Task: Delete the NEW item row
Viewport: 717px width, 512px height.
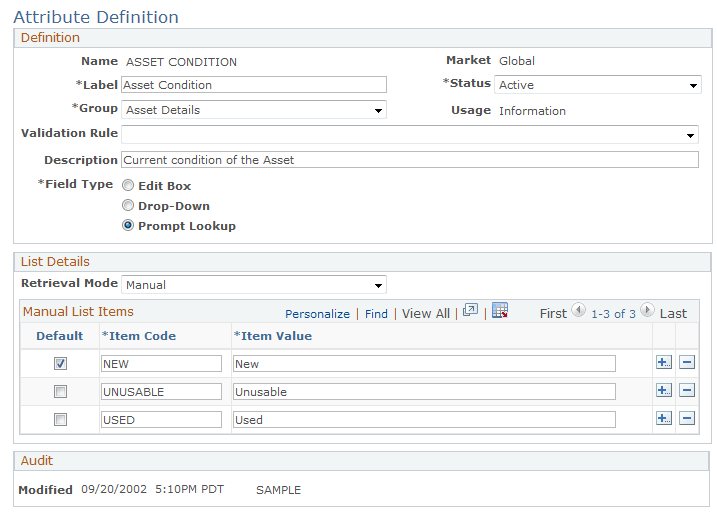Action: point(687,363)
